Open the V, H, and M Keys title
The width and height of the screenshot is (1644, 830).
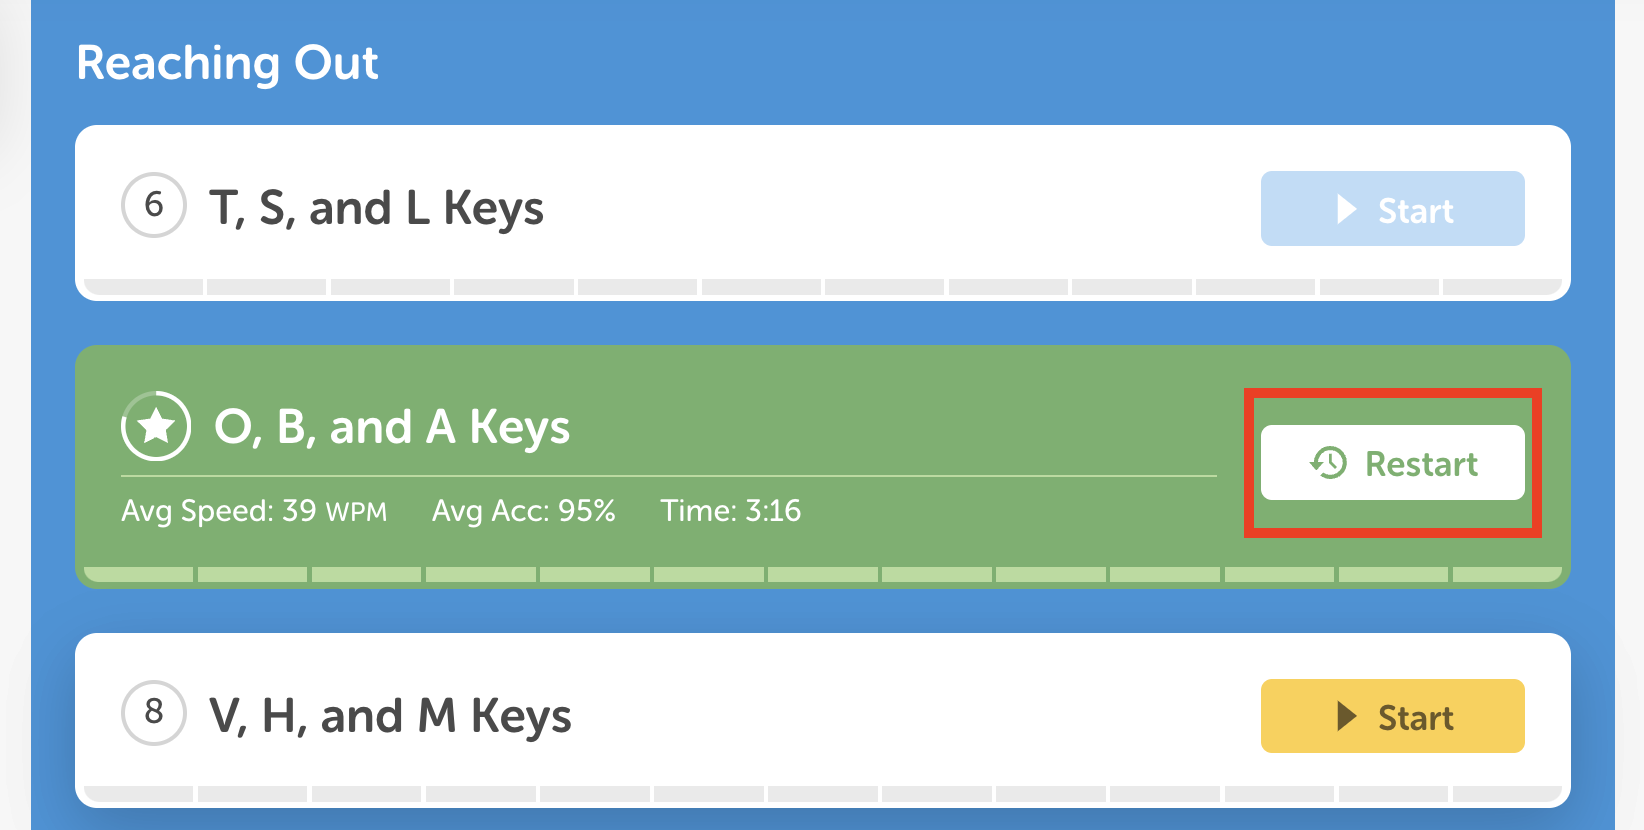[x=390, y=716]
